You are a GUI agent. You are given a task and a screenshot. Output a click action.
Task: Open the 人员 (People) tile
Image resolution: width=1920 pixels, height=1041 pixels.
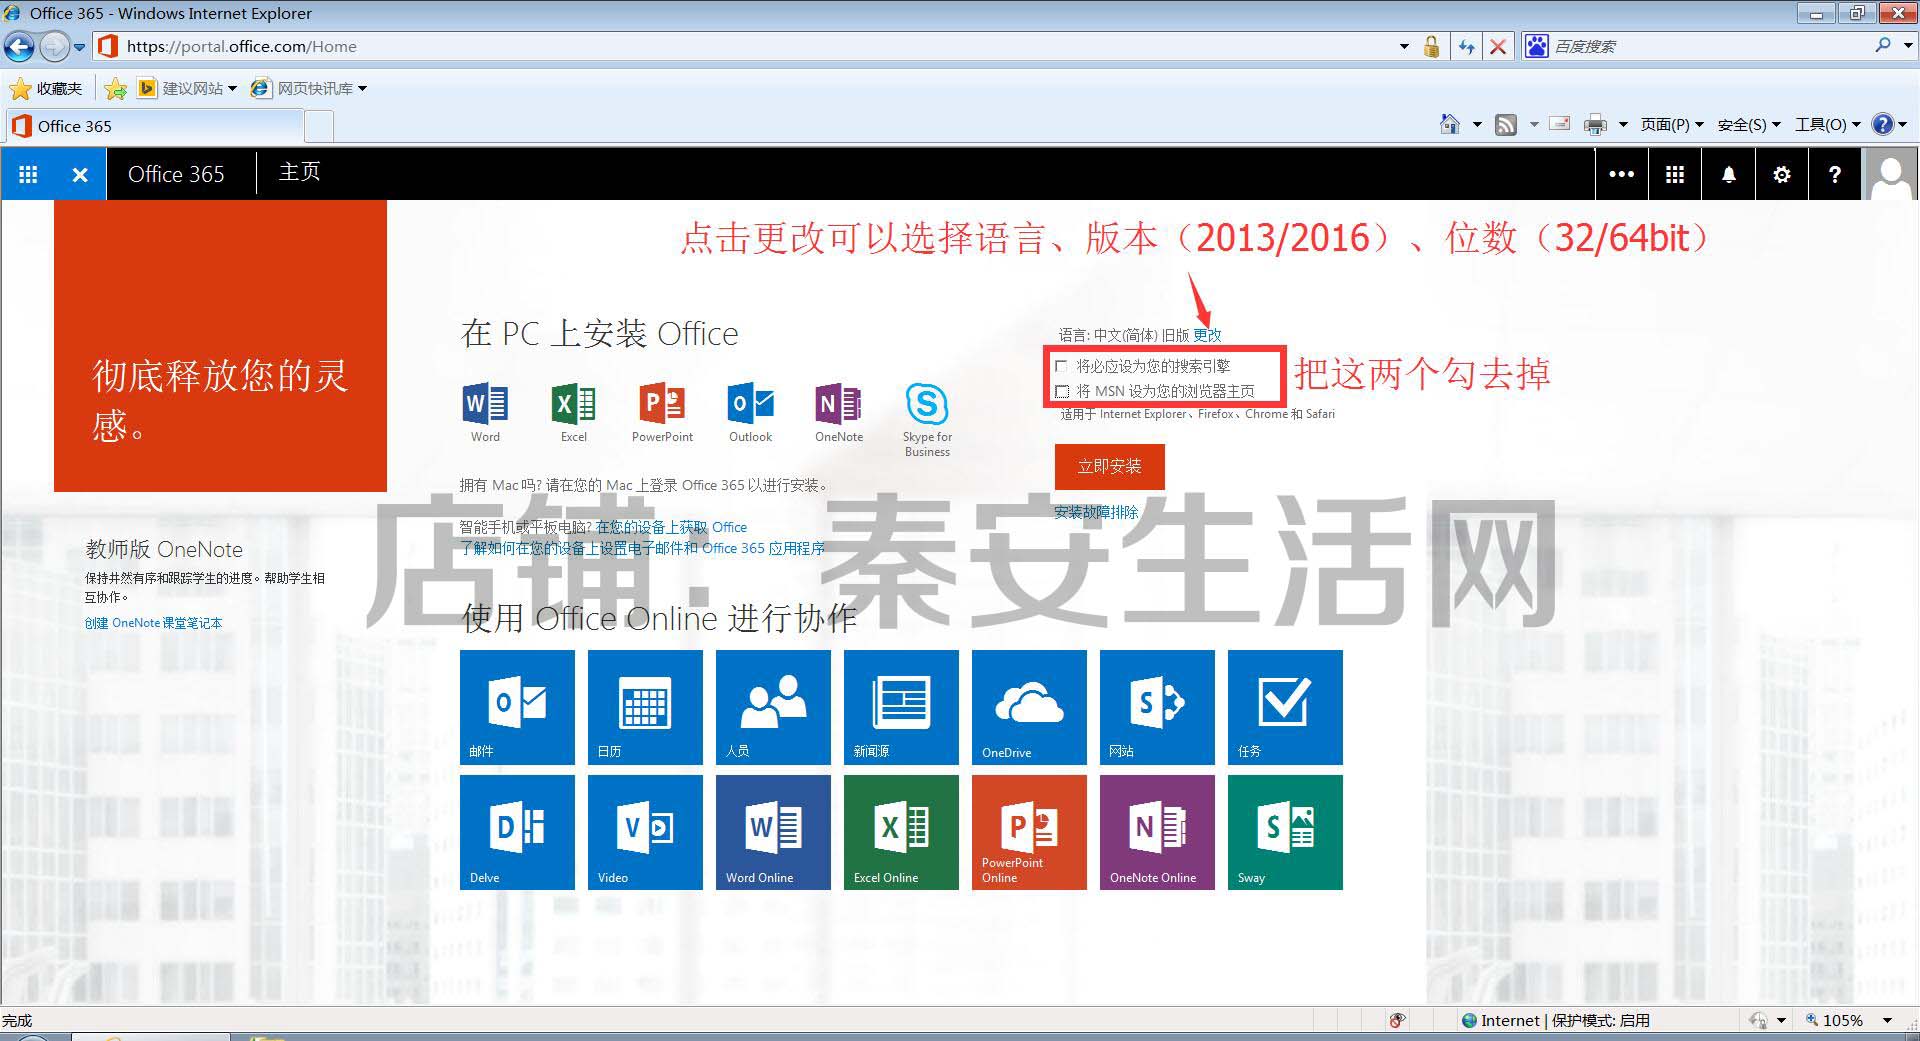click(773, 707)
